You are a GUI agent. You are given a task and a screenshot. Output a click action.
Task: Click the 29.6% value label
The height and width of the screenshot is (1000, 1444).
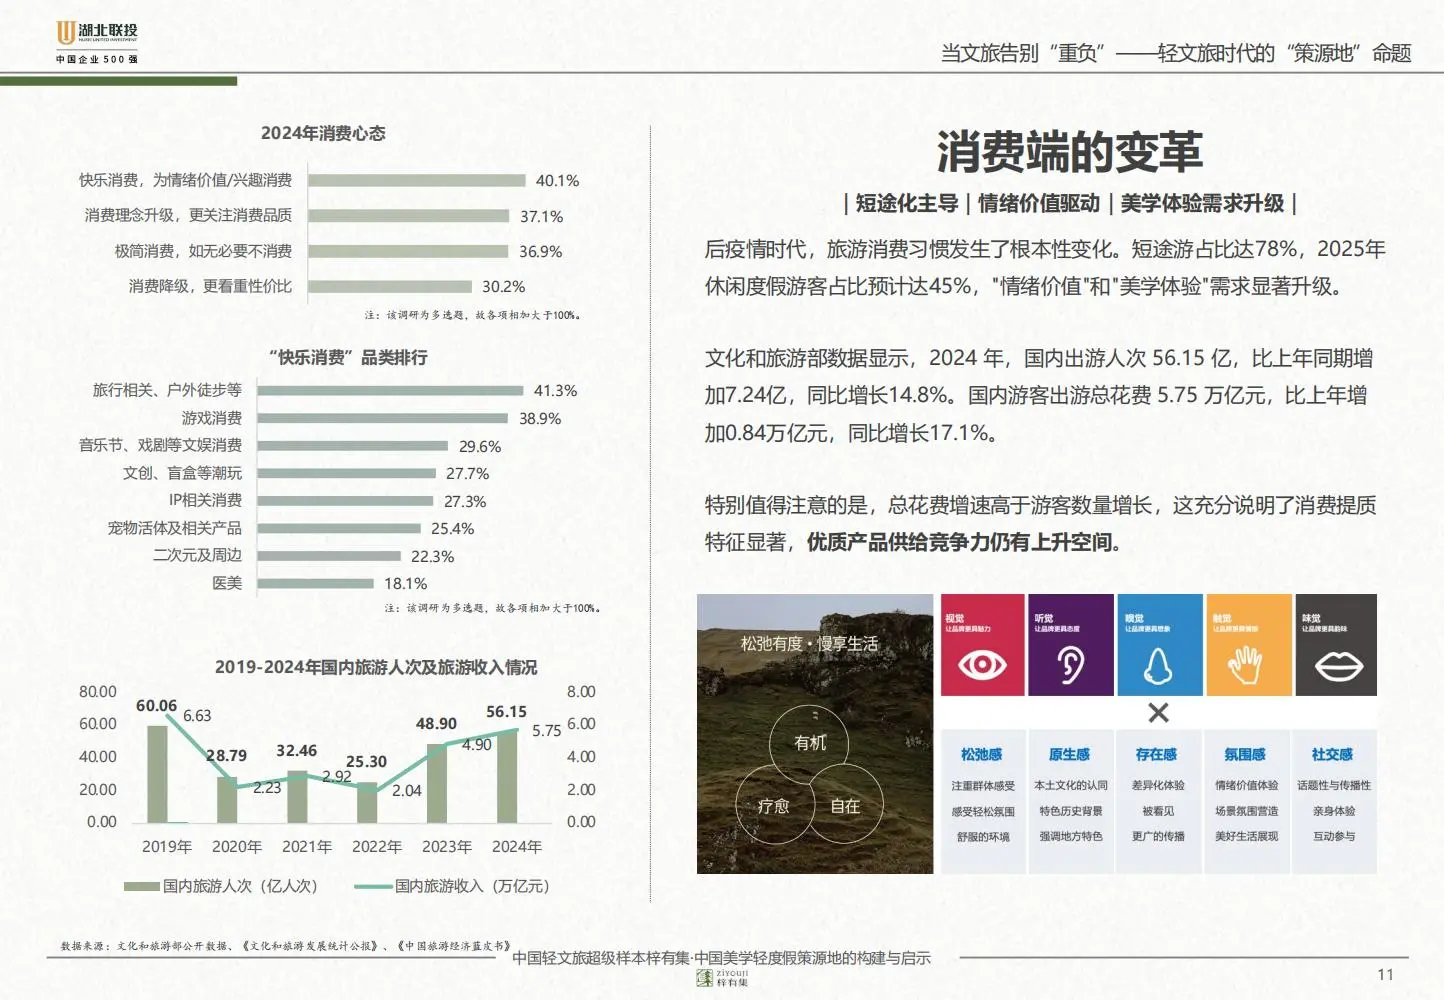pyautogui.click(x=480, y=446)
